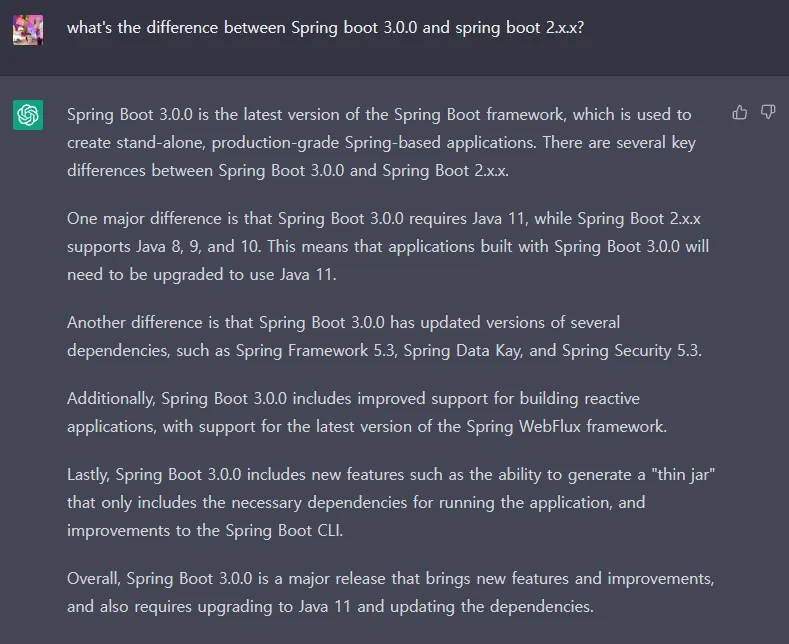The height and width of the screenshot is (644, 789).
Task: Click the words "Spring Security 5.3"
Action: coord(630,350)
